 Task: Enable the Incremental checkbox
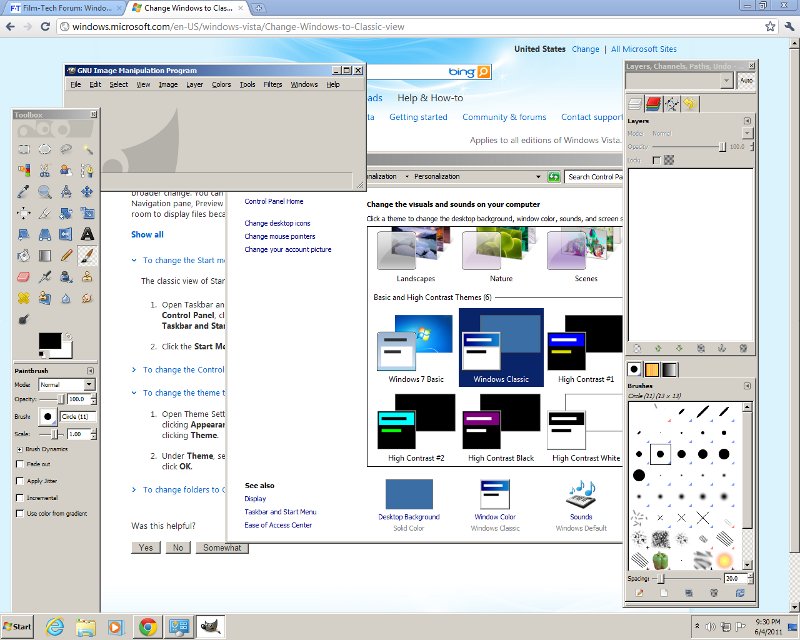(20, 498)
